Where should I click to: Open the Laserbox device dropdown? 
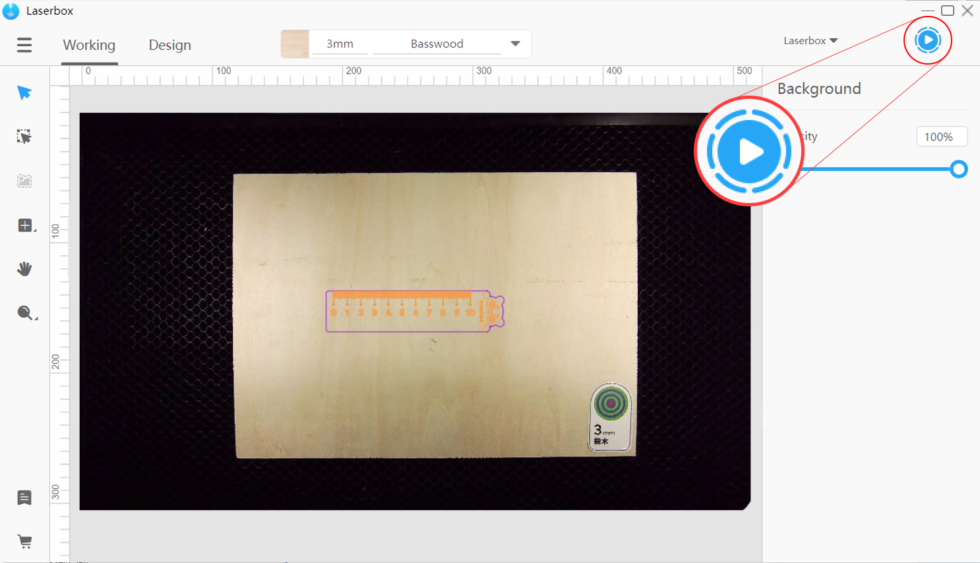click(x=810, y=41)
